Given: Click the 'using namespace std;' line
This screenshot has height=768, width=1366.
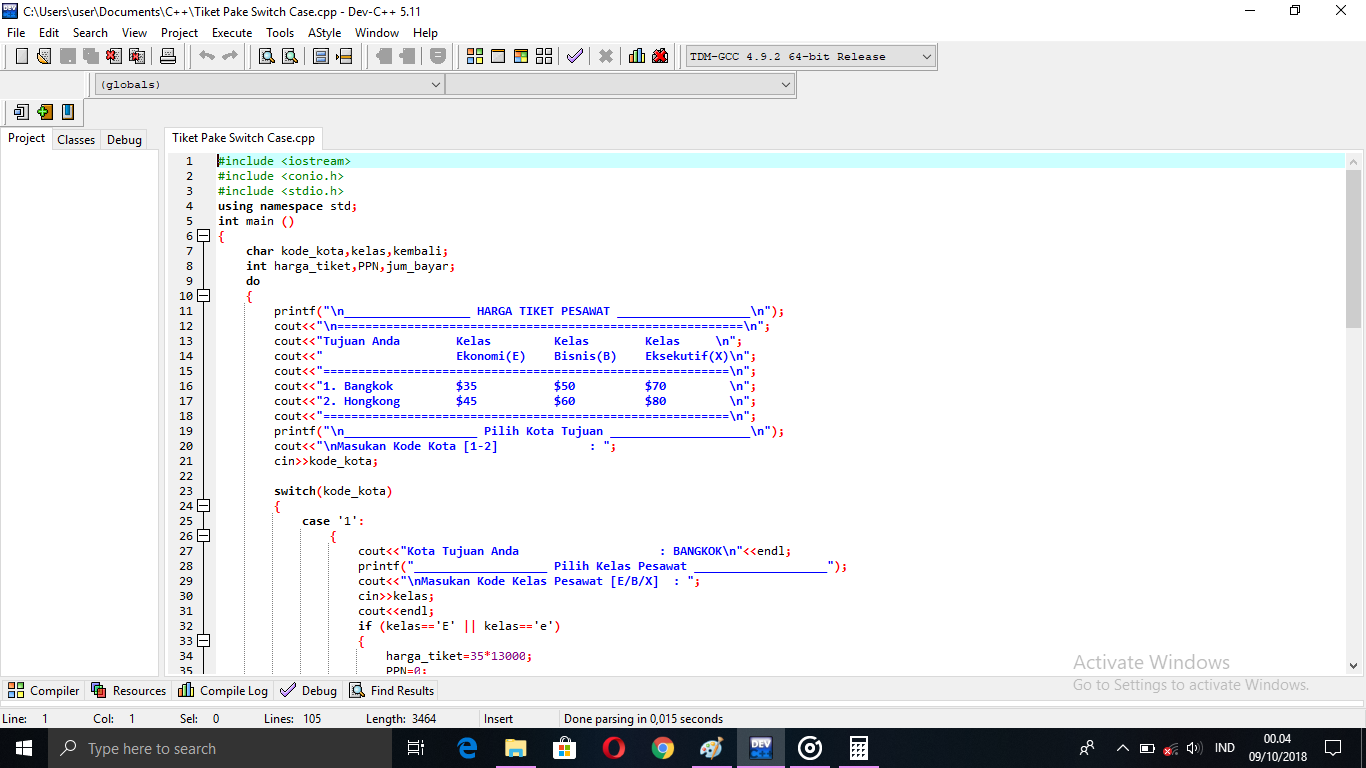Looking at the screenshot, I should (287, 206).
